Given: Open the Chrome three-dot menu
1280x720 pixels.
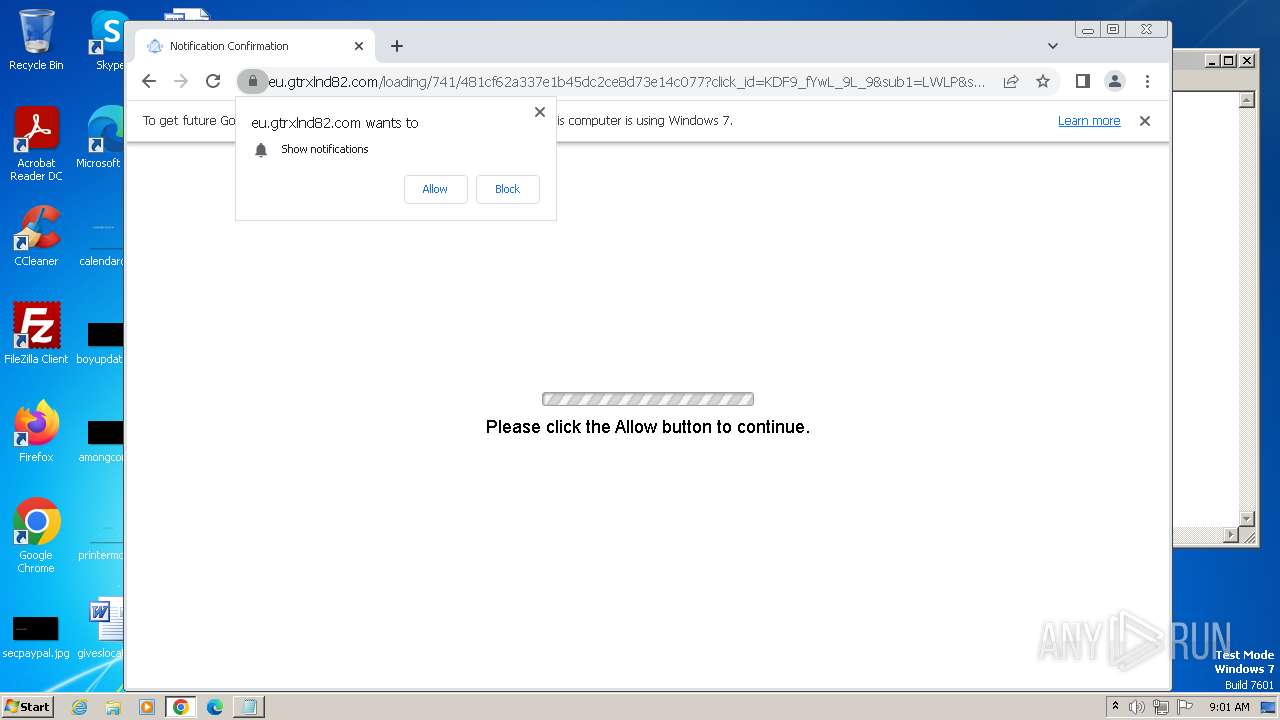Looking at the screenshot, I should [x=1147, y=81].
